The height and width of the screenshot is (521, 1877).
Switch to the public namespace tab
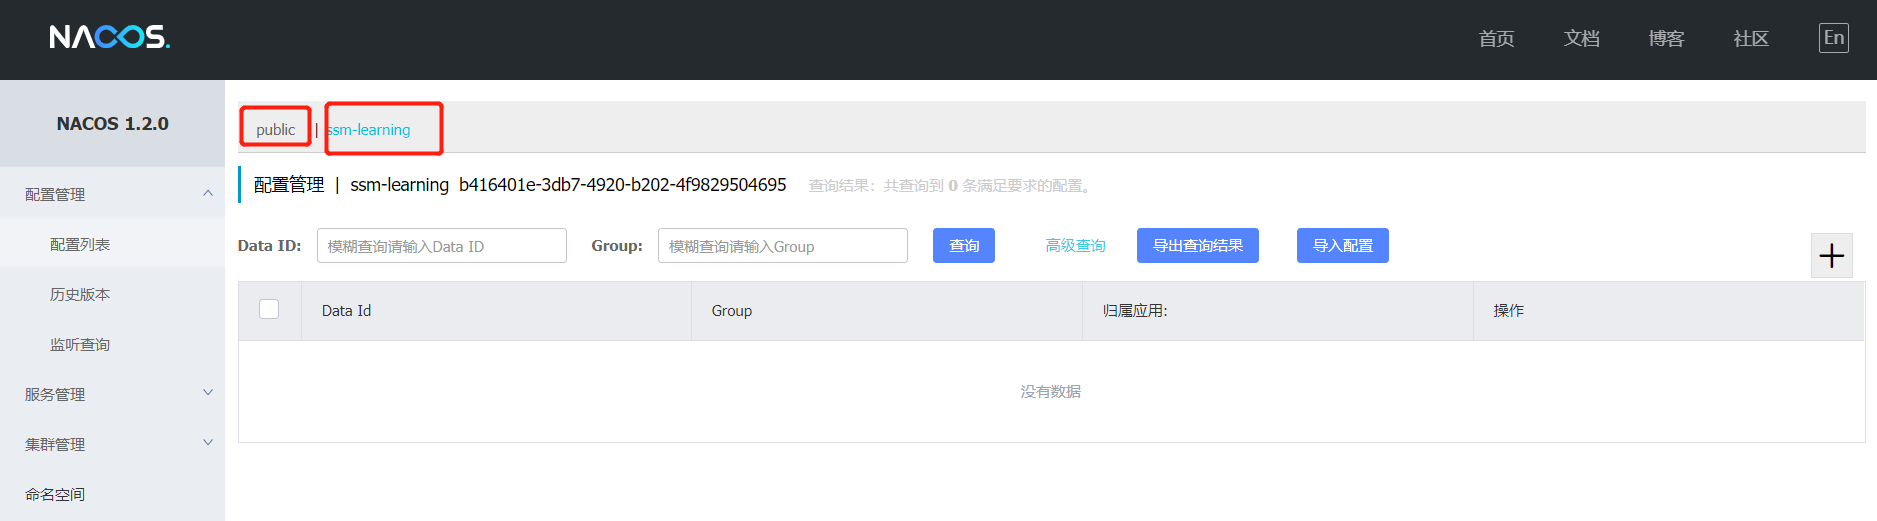[x=275, y=130]
